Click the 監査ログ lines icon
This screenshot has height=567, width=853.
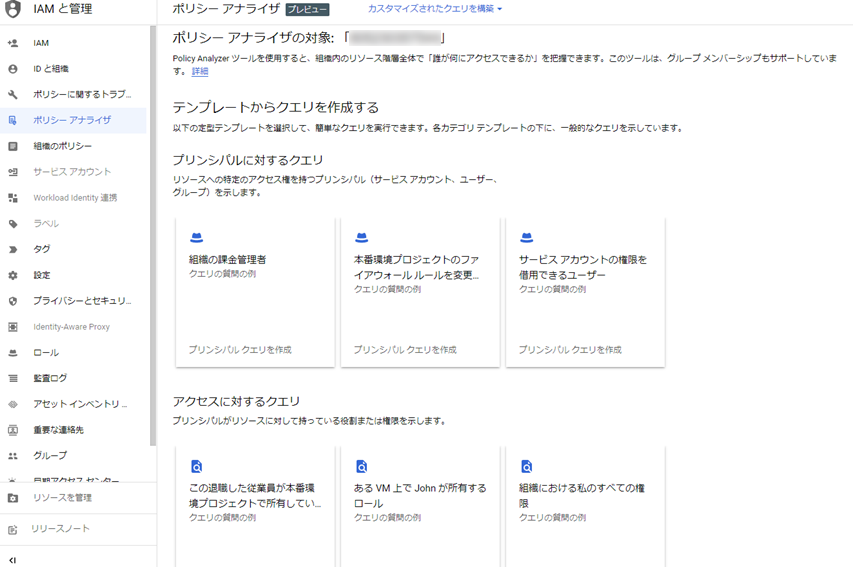tap(13, 378)
